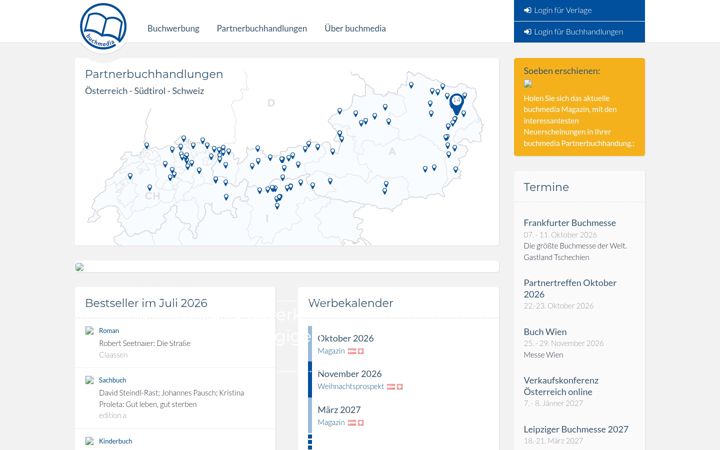Screen dimensions: 720x450
Task: Click the Swiss flag beside Weihnachtsprospekt
Action: (400, 387)
